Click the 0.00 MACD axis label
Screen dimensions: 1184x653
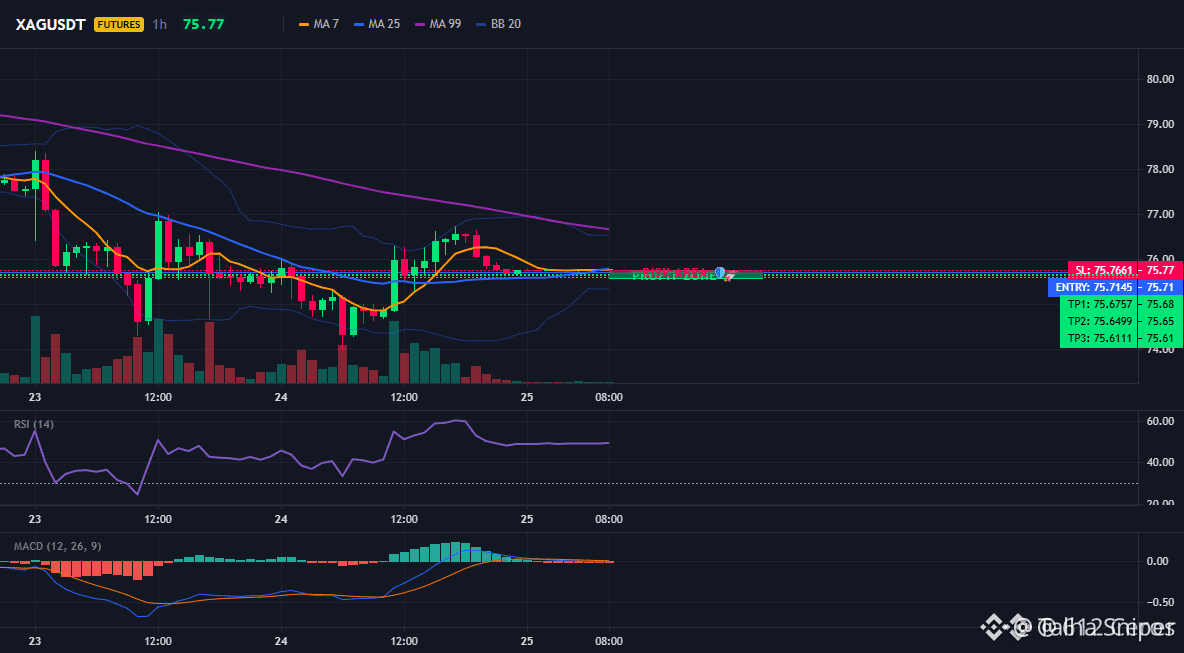coord(1160,562)
